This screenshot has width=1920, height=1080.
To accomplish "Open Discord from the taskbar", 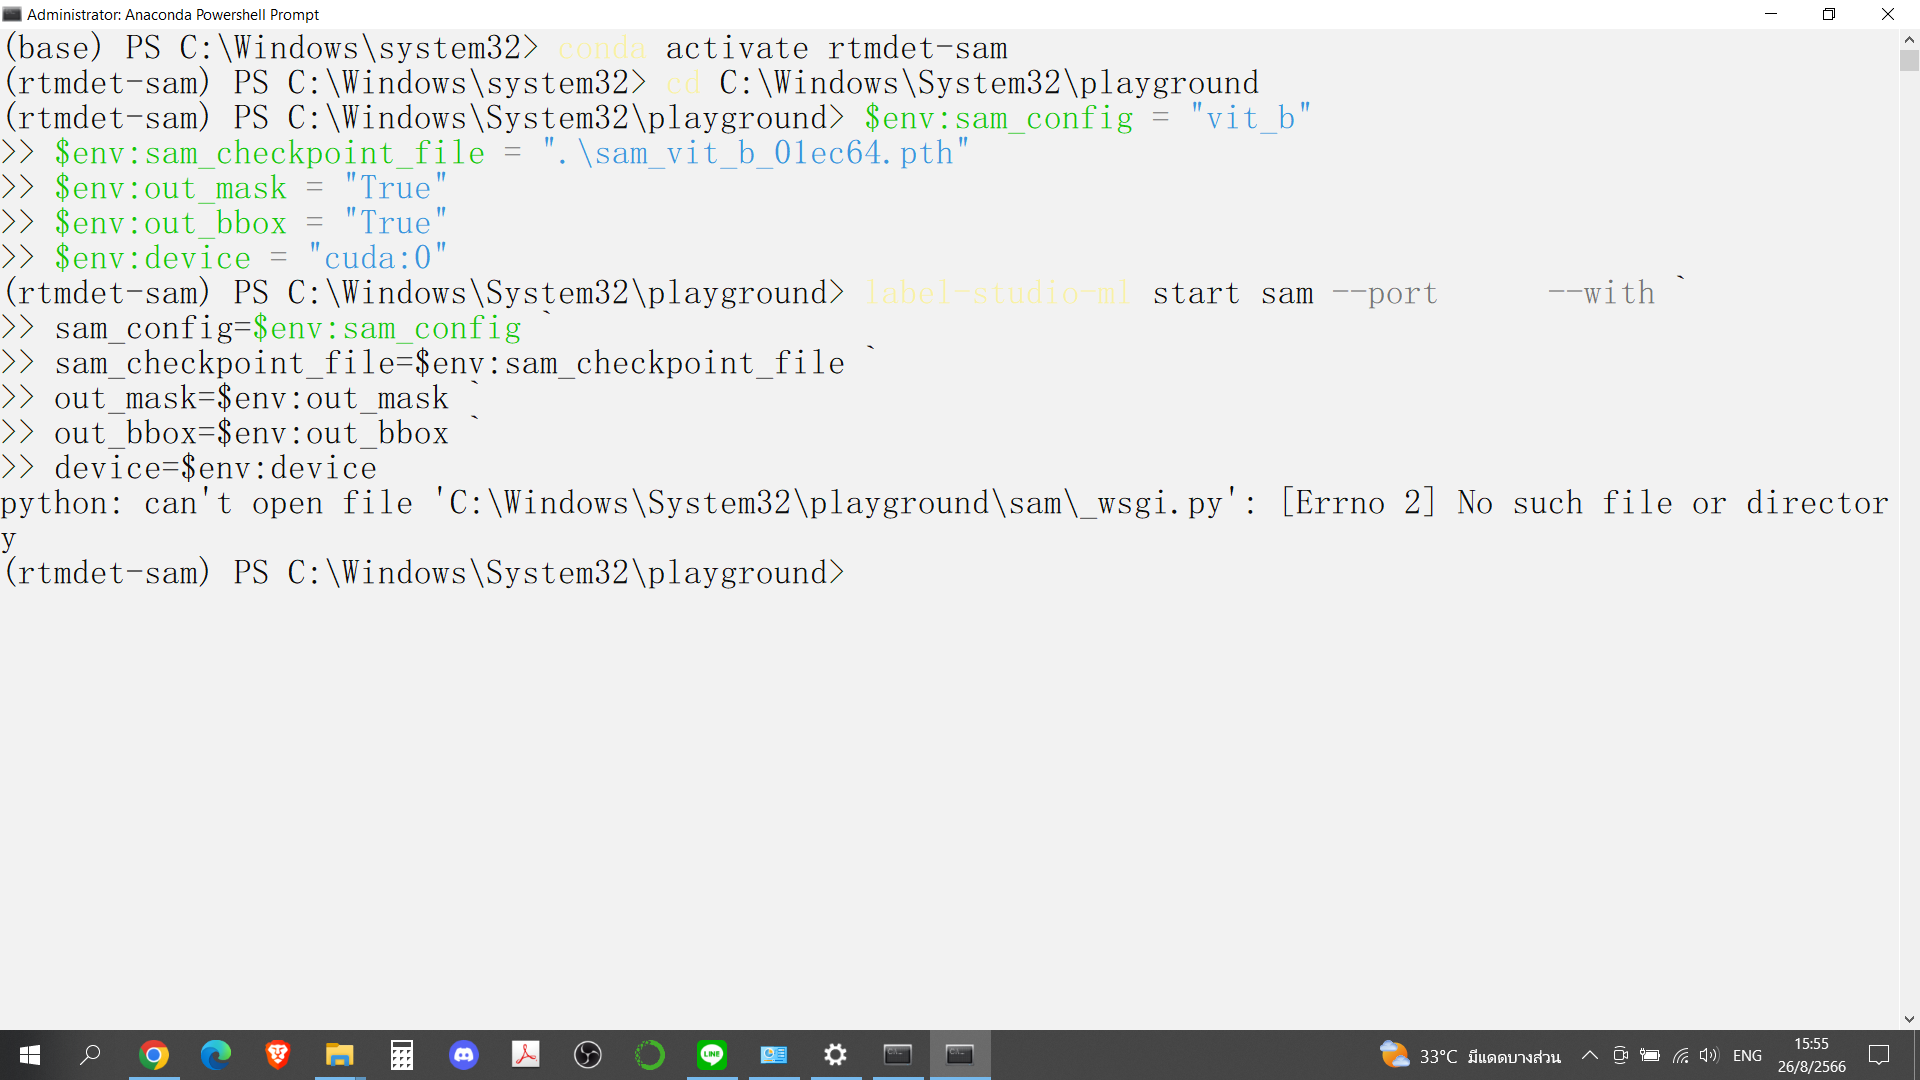I will (464, 1055).
